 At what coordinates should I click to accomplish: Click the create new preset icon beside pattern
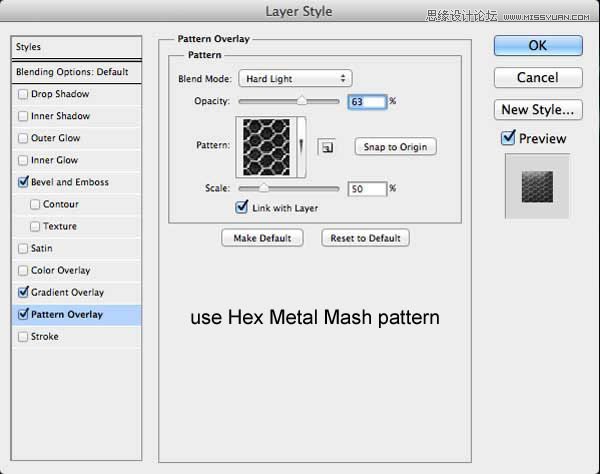click(x=326, y=147)
